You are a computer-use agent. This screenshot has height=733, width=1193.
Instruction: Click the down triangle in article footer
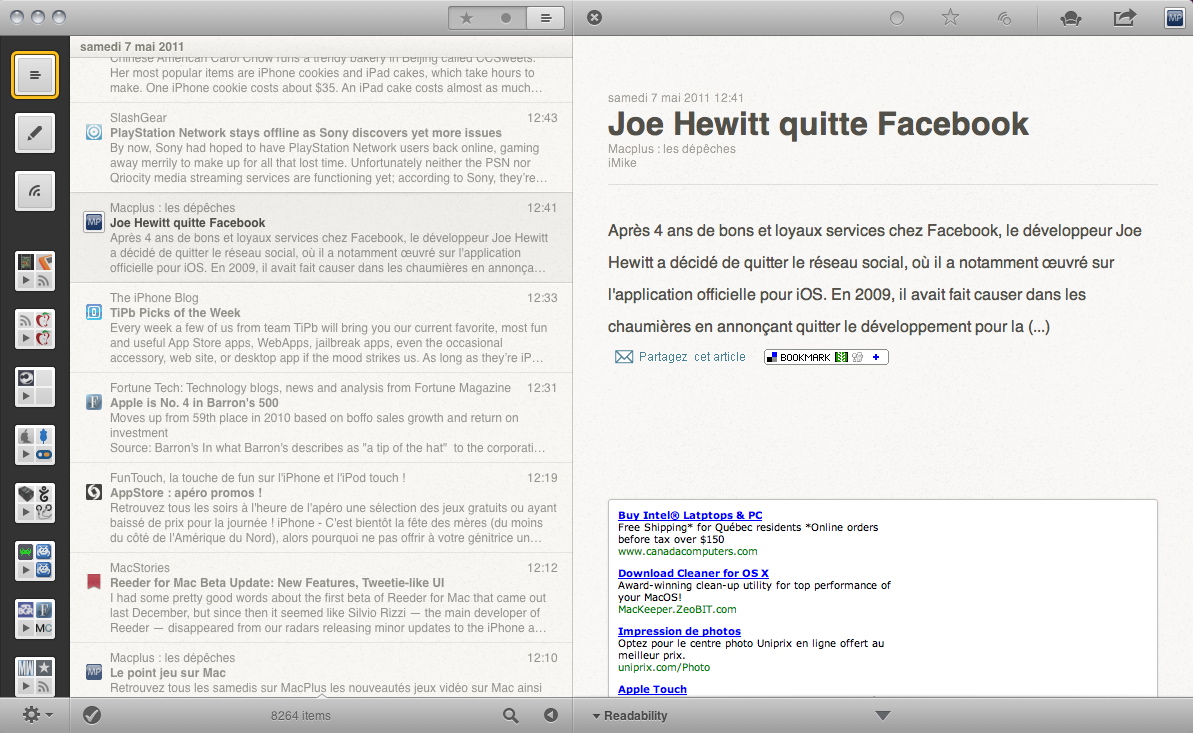point(883,715)
